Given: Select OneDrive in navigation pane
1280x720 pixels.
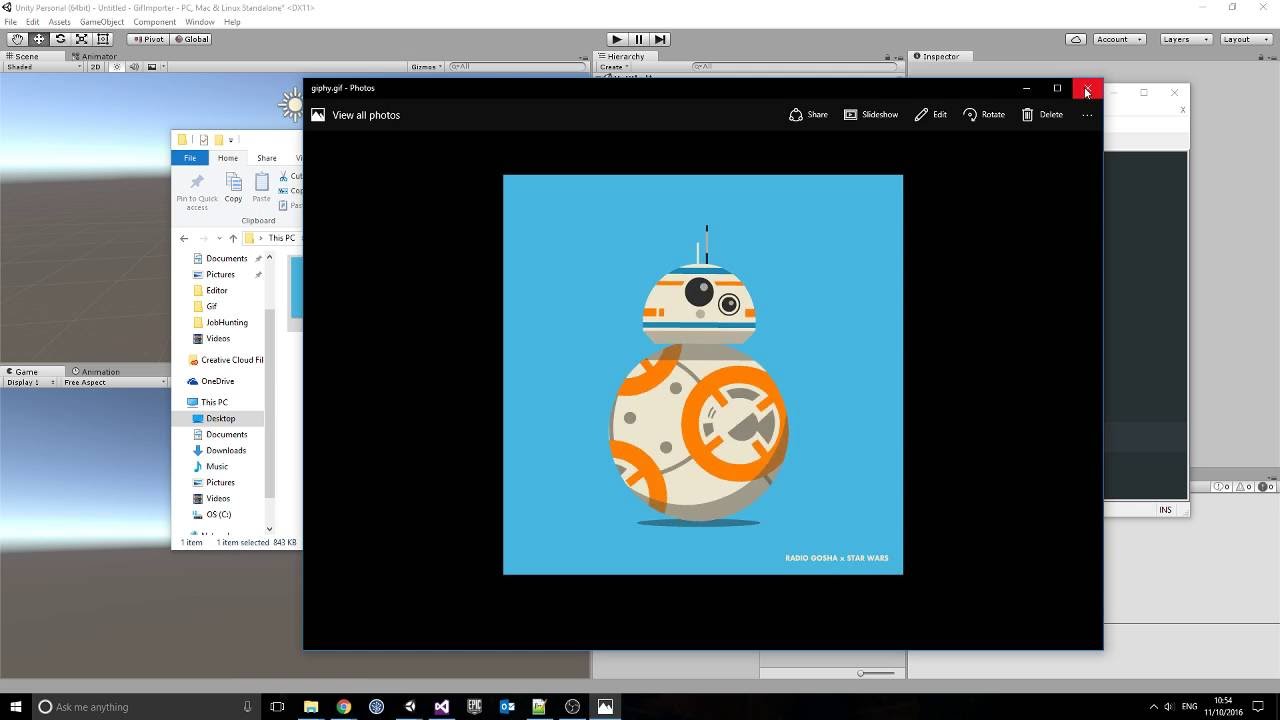Looking at the screenshot, I should tap(211, 381).
